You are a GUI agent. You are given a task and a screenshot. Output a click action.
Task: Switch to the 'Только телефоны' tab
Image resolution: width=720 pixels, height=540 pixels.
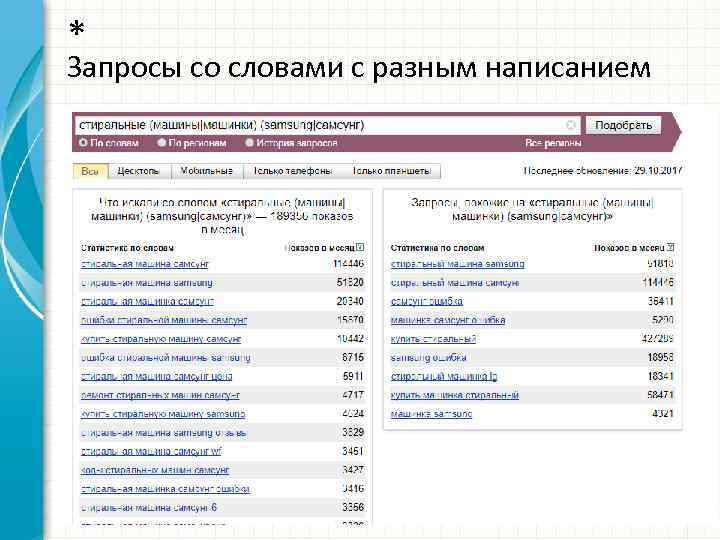293,171
